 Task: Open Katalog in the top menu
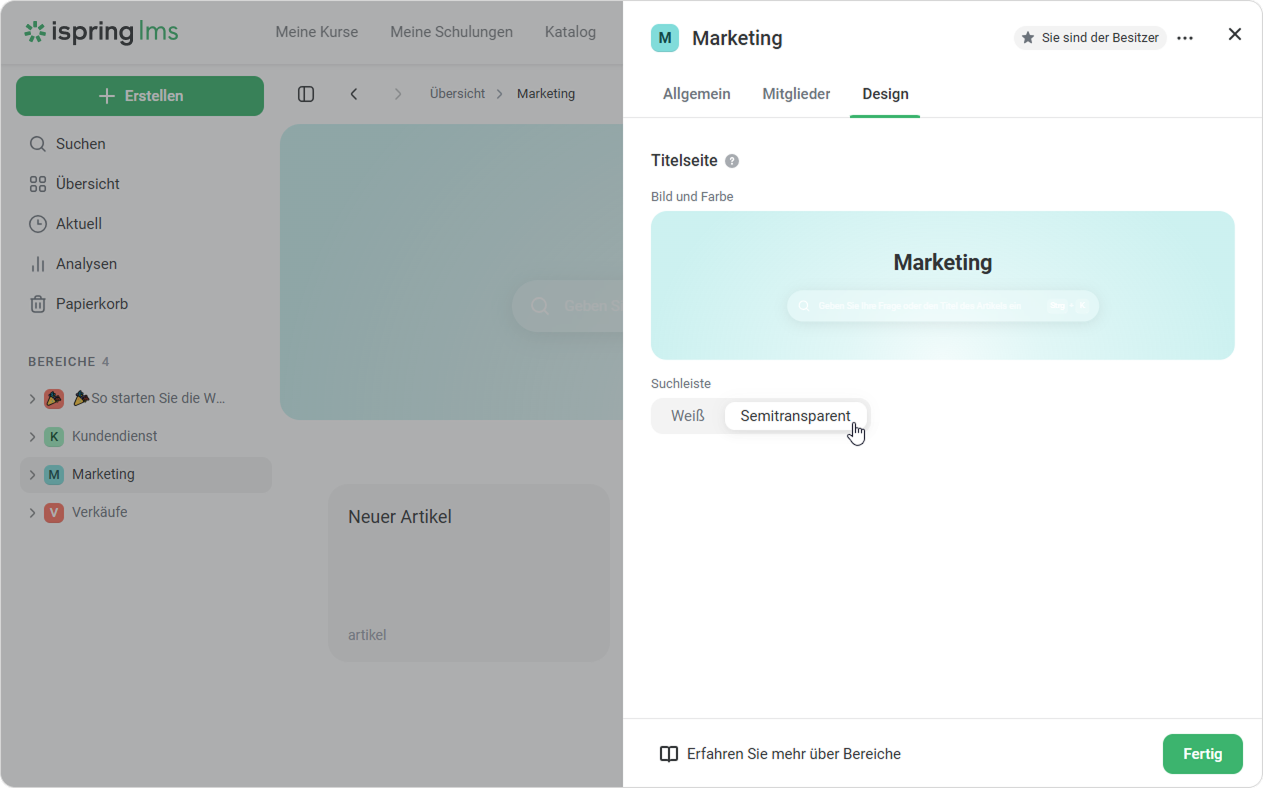click(570, 32)
